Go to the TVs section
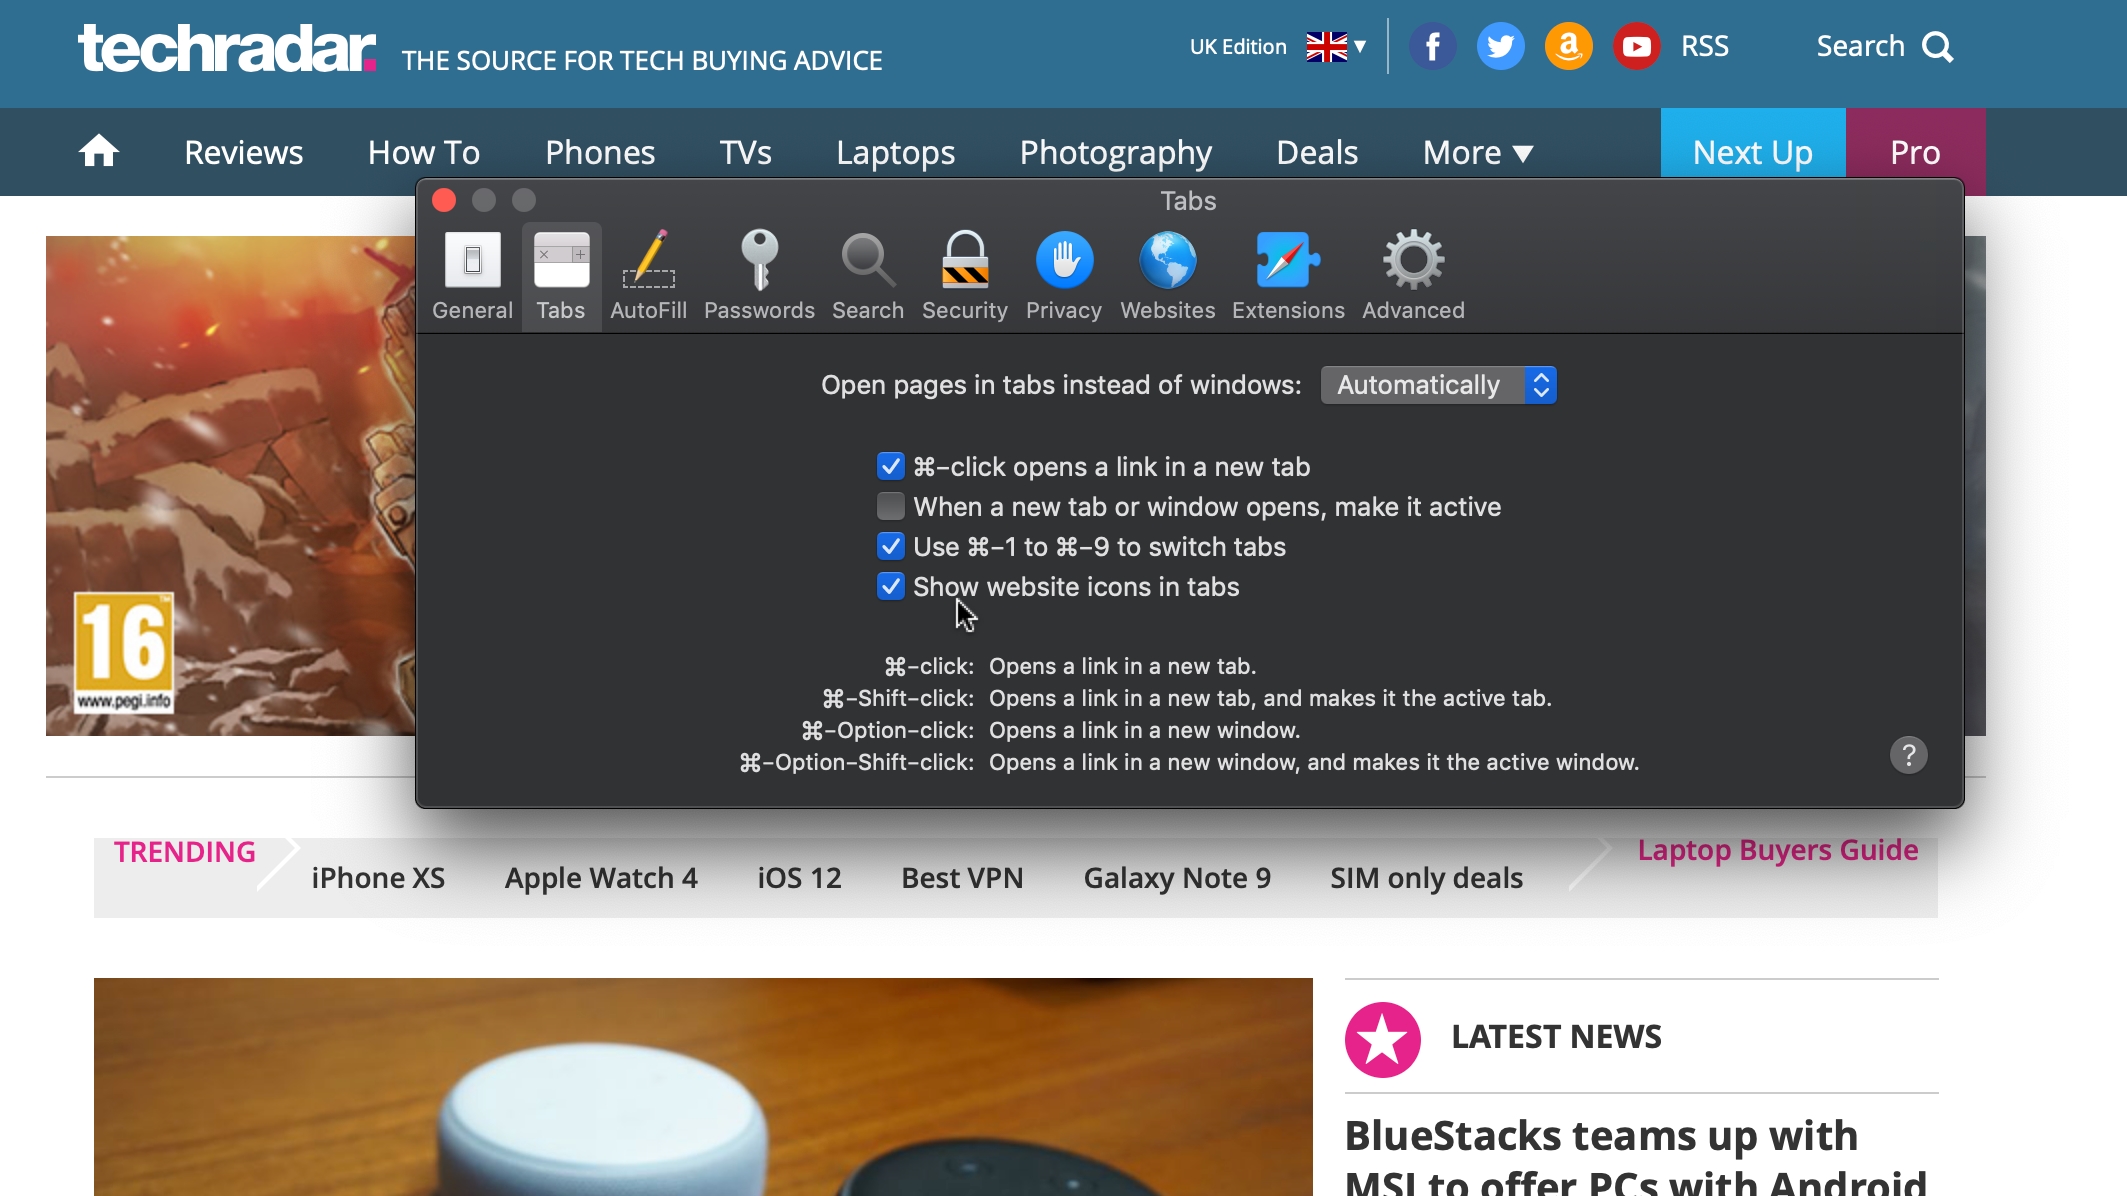Viewport: 2127px width, 1196px height. click(x=745, y=152)
